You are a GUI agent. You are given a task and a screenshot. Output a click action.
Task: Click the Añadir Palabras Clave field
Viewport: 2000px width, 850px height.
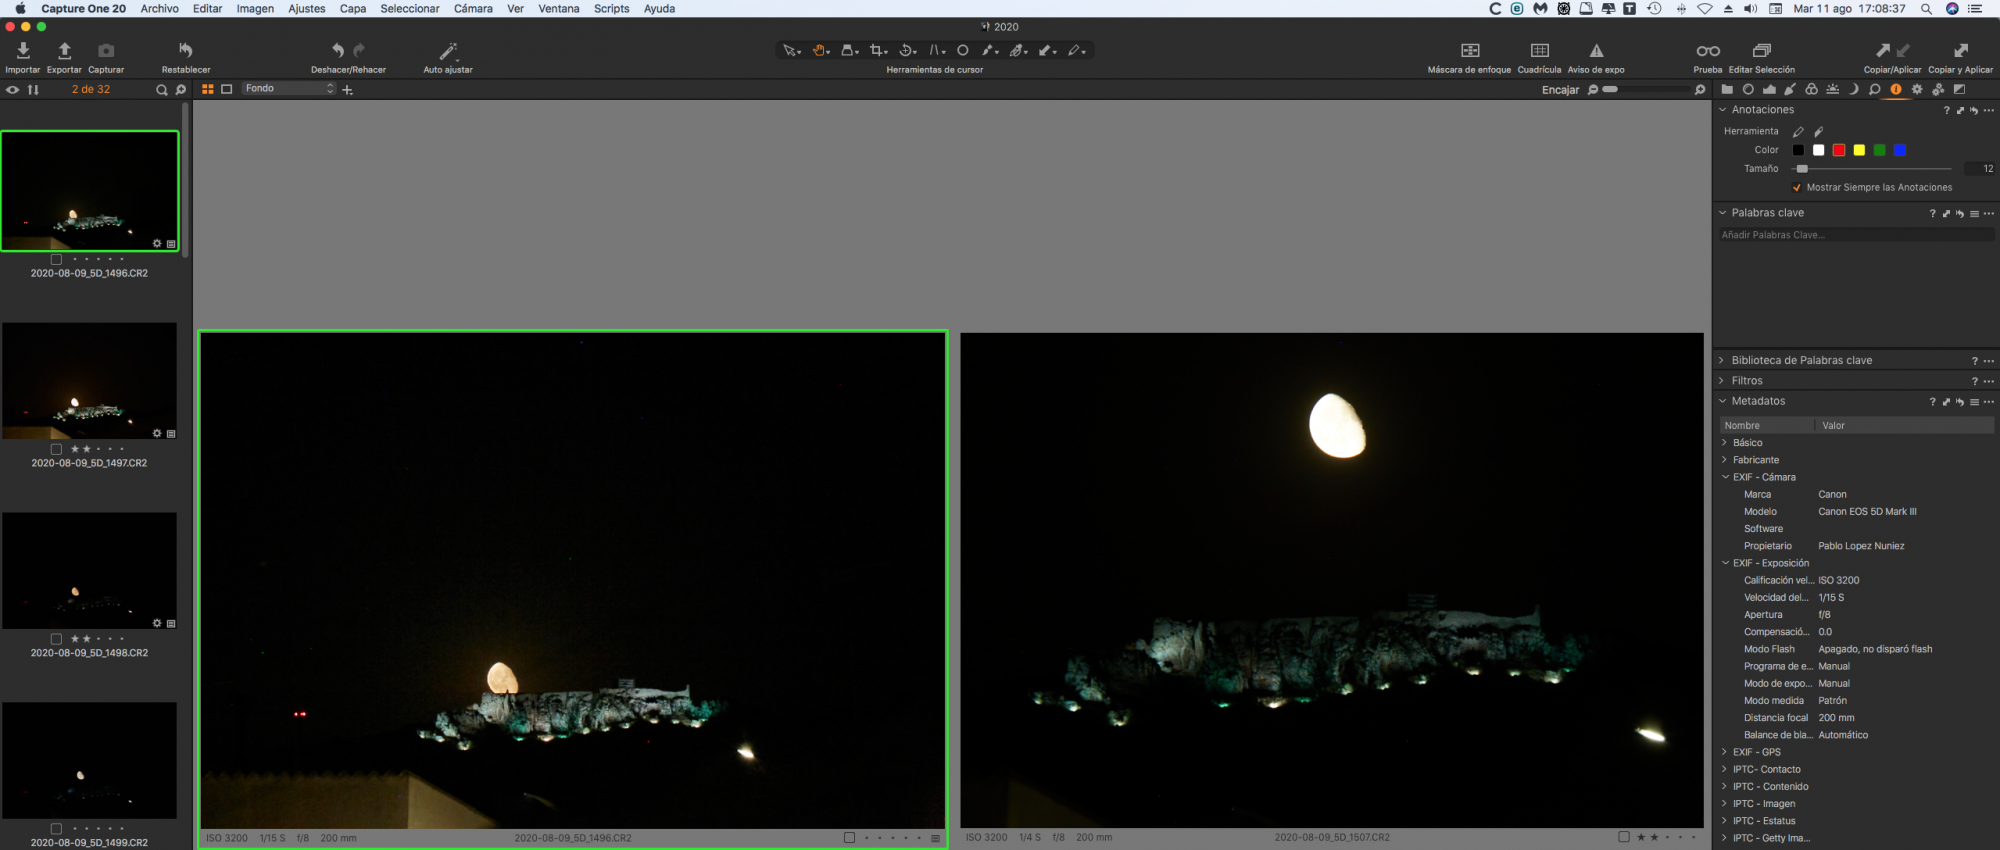[1855, 235]
